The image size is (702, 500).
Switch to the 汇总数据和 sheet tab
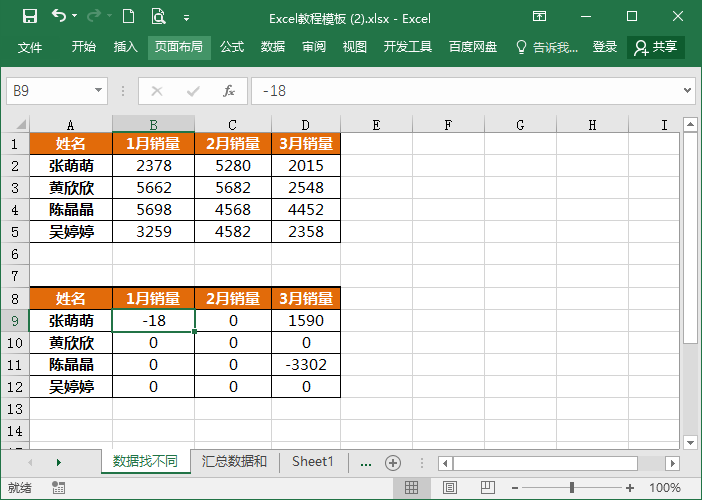point(234,461)
